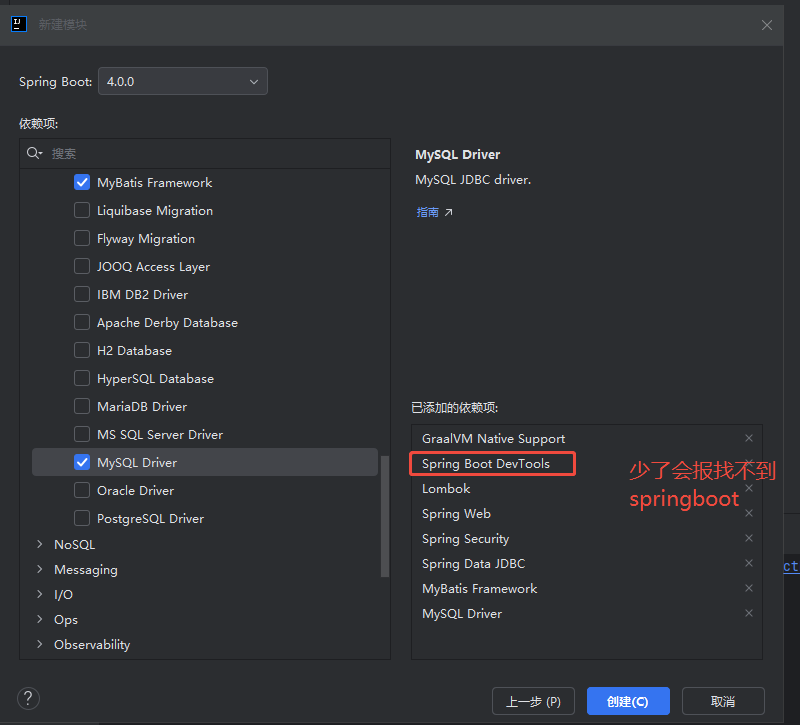Open the MySQL Driver guide link
Screen dimensions: 800x725
tap(428, 212)
